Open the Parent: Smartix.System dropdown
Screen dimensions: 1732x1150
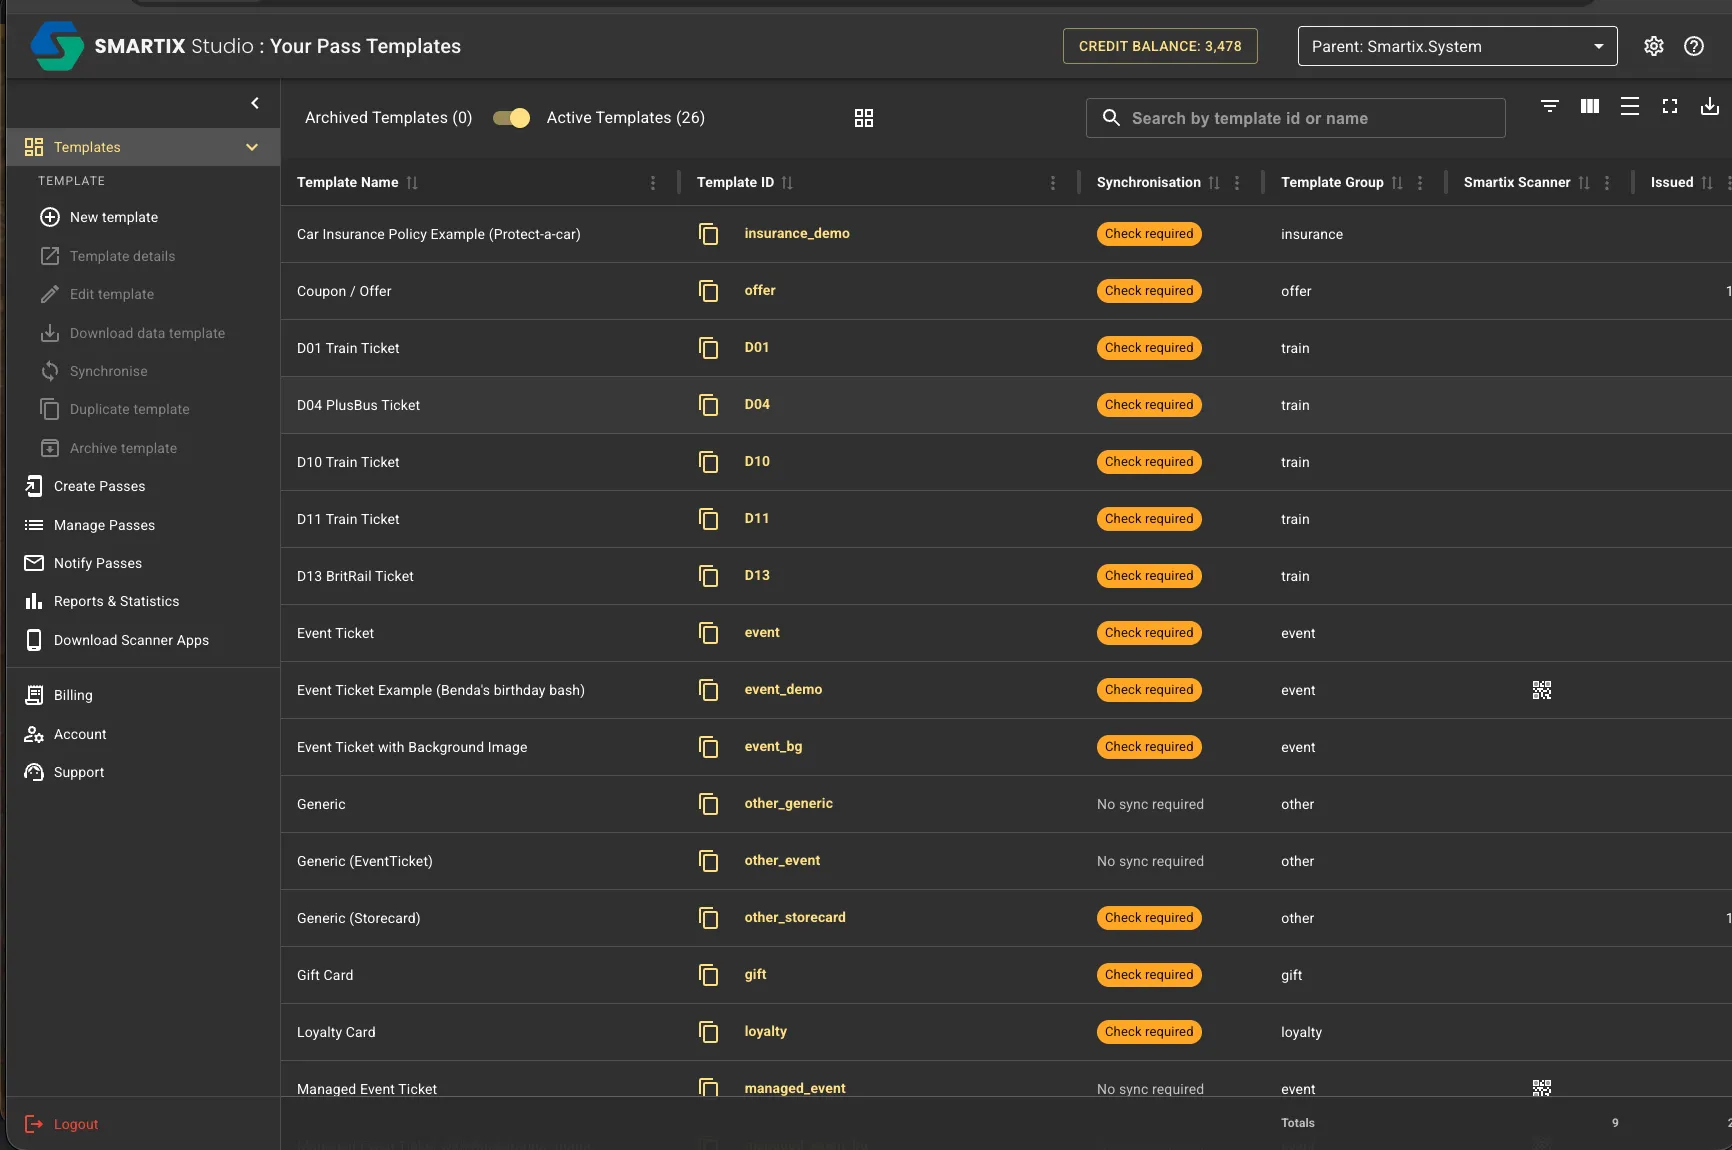(x=1457, y=46)
